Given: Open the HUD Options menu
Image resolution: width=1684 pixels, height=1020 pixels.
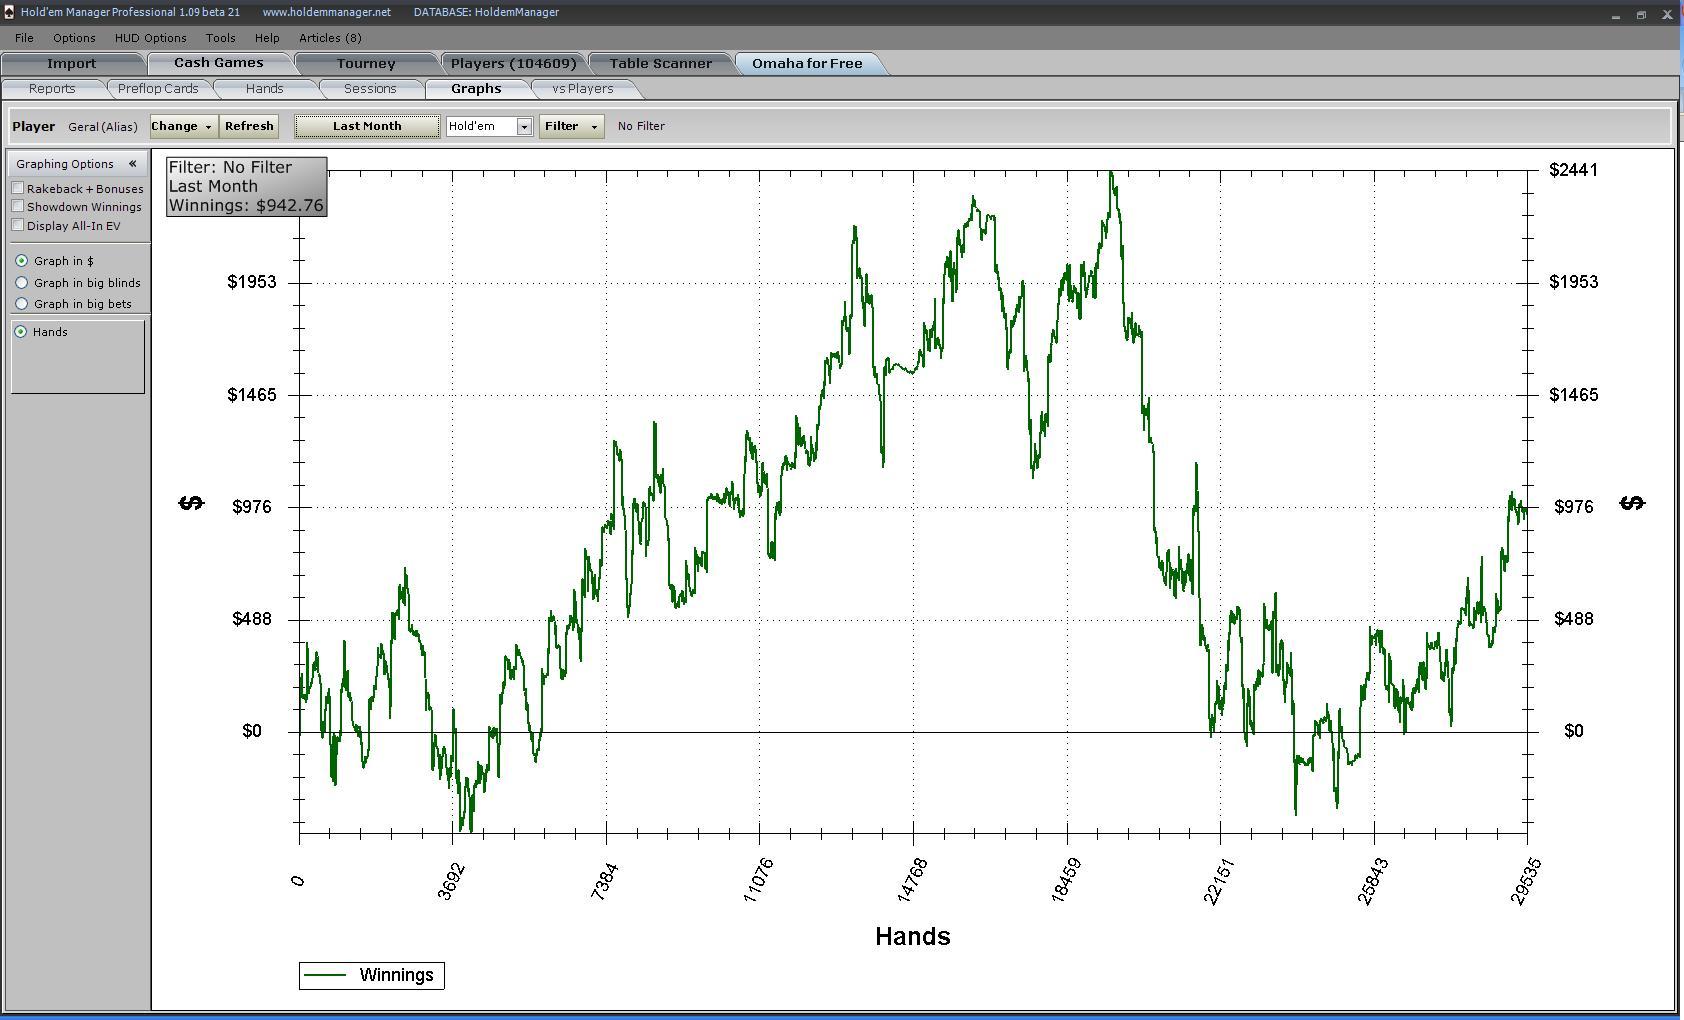Looking at the screenshot, I should pyautogui.click(x=150, y=38).
